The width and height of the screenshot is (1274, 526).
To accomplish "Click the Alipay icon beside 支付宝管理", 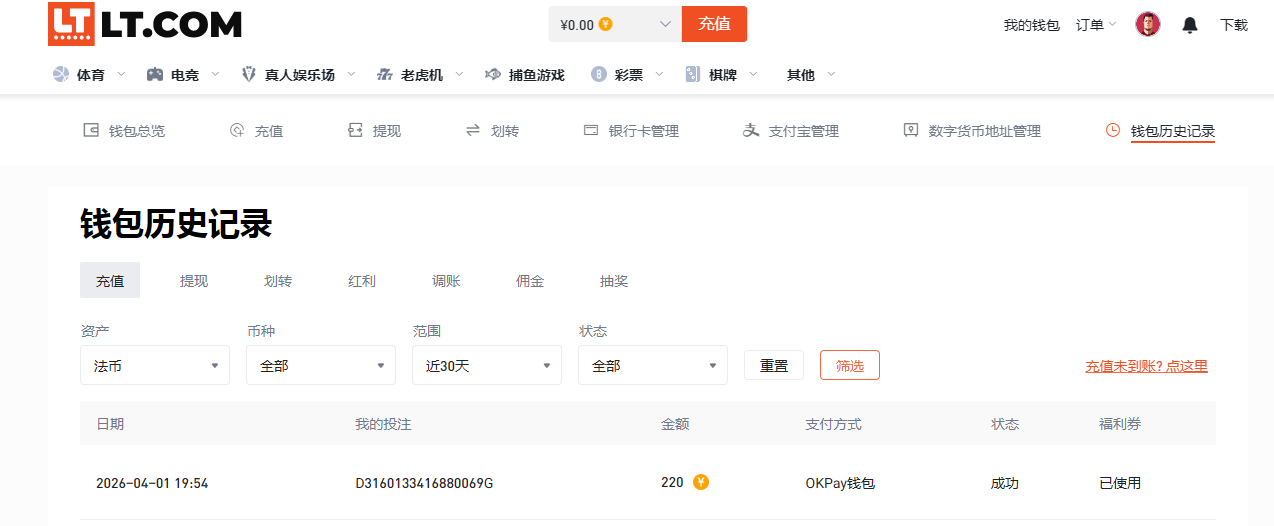I will (x=751, y=130).
